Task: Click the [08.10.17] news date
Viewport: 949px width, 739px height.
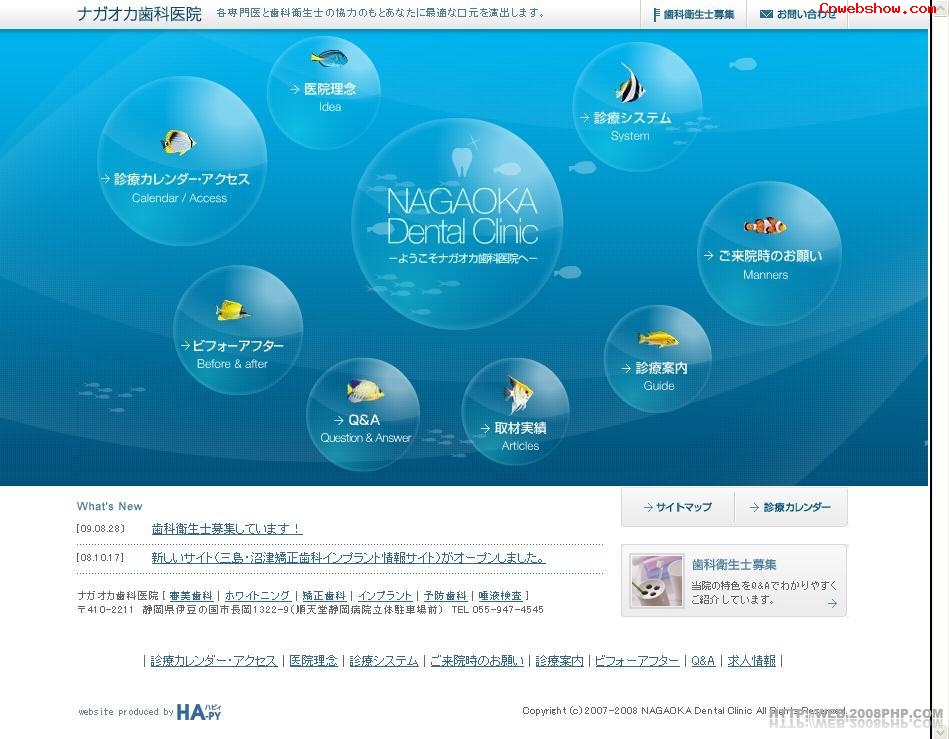Action: pos(100,557)
